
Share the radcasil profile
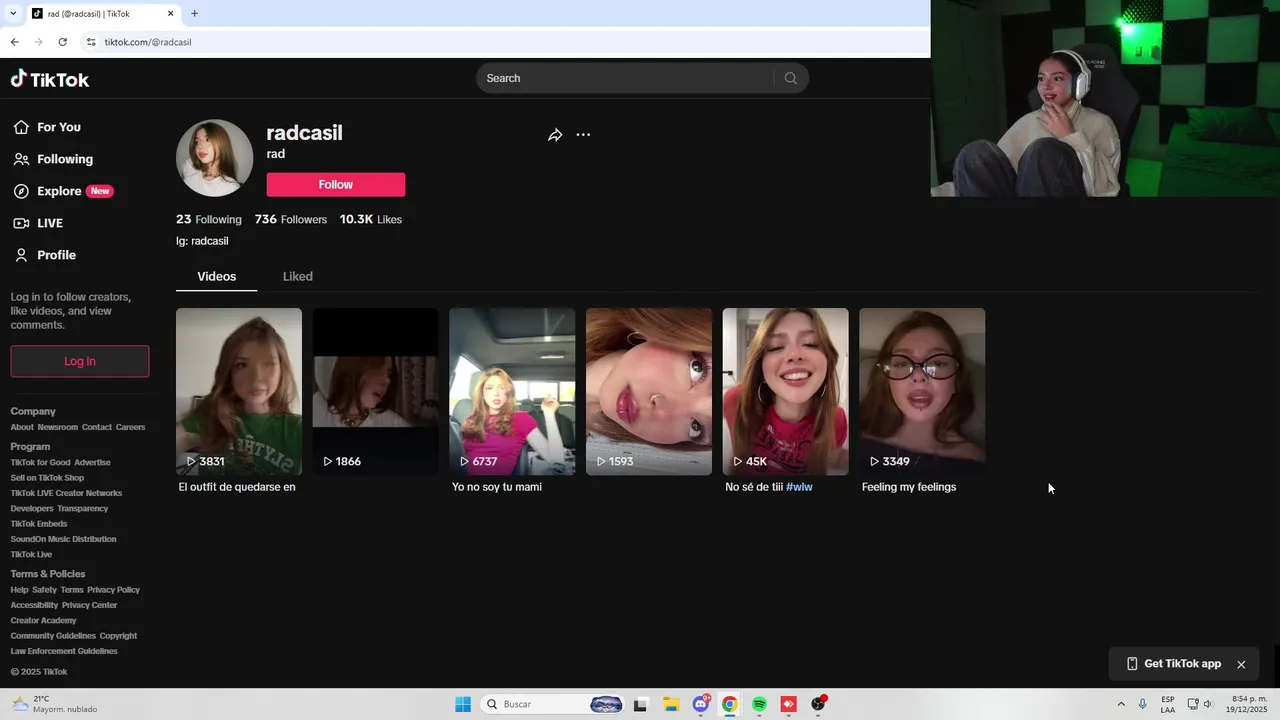coord(555,135)
